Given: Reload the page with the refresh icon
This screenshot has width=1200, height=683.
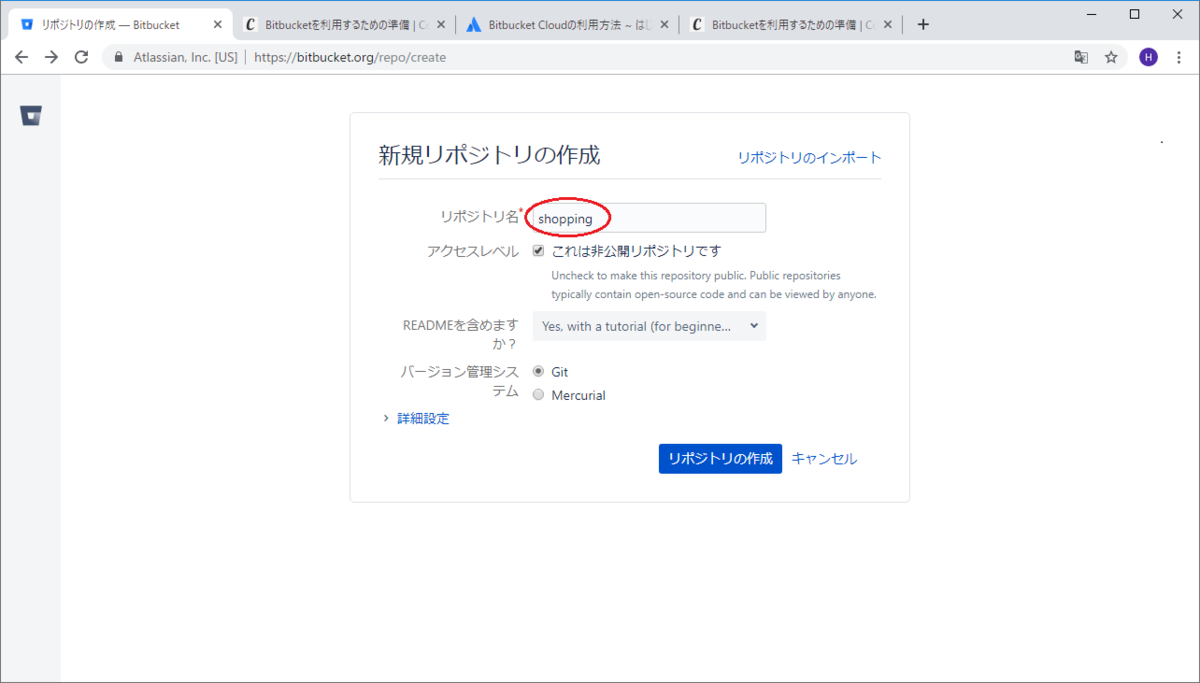Looking at the screenshot, I should [x=80, y=57].
